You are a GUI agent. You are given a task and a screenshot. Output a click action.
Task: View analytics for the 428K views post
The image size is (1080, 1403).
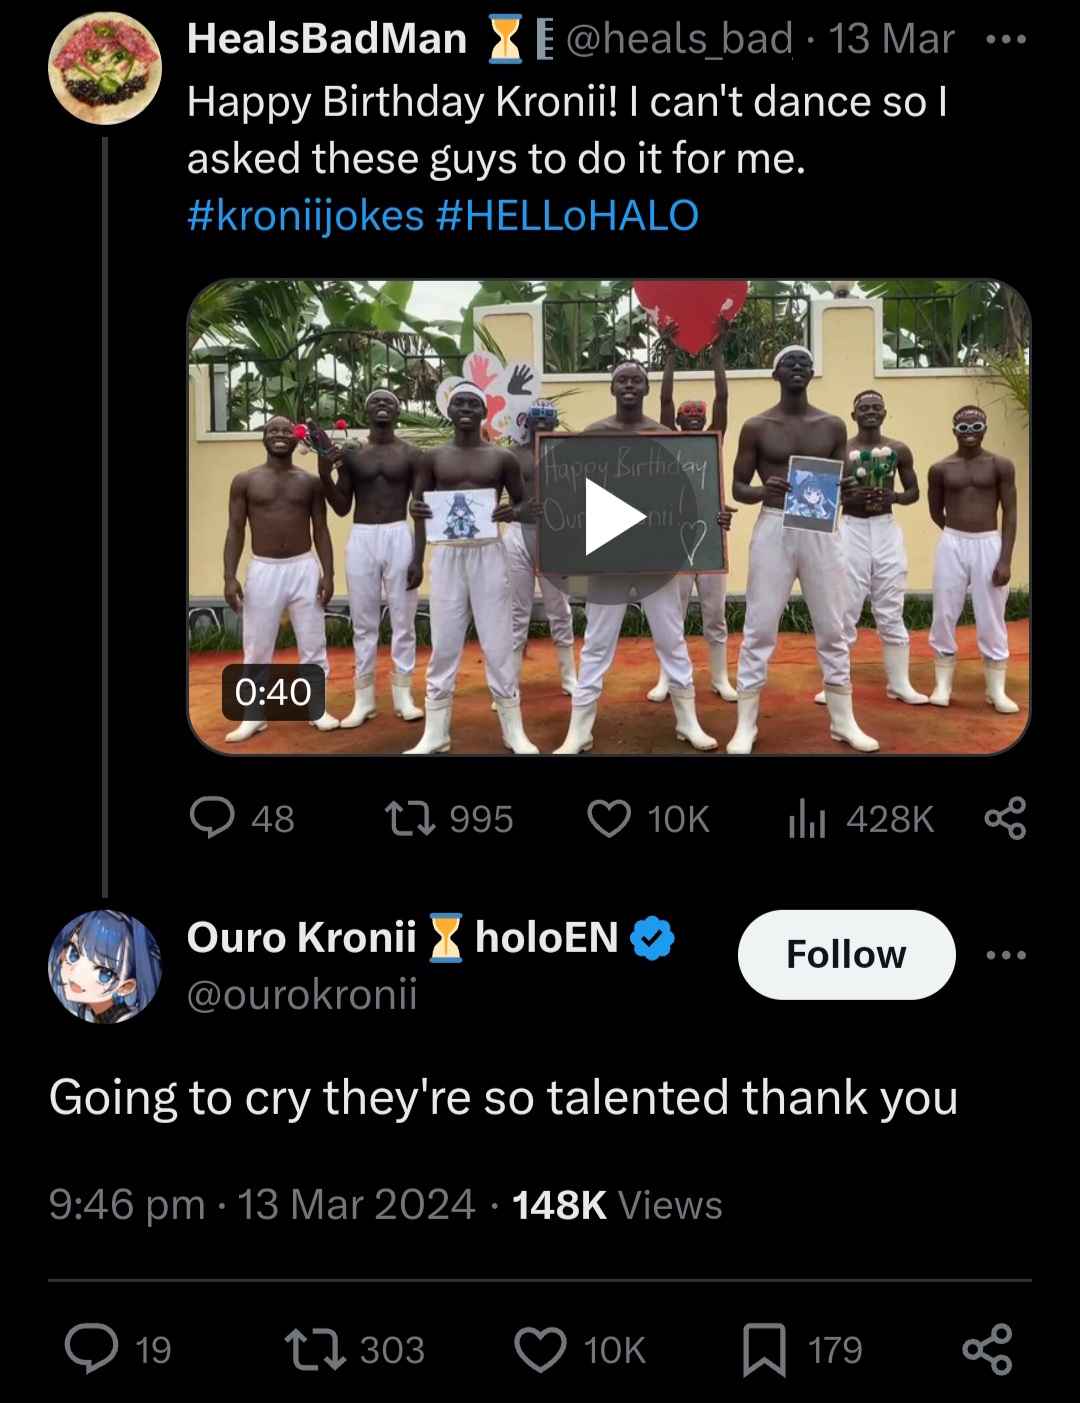click(x=807, y=820)
